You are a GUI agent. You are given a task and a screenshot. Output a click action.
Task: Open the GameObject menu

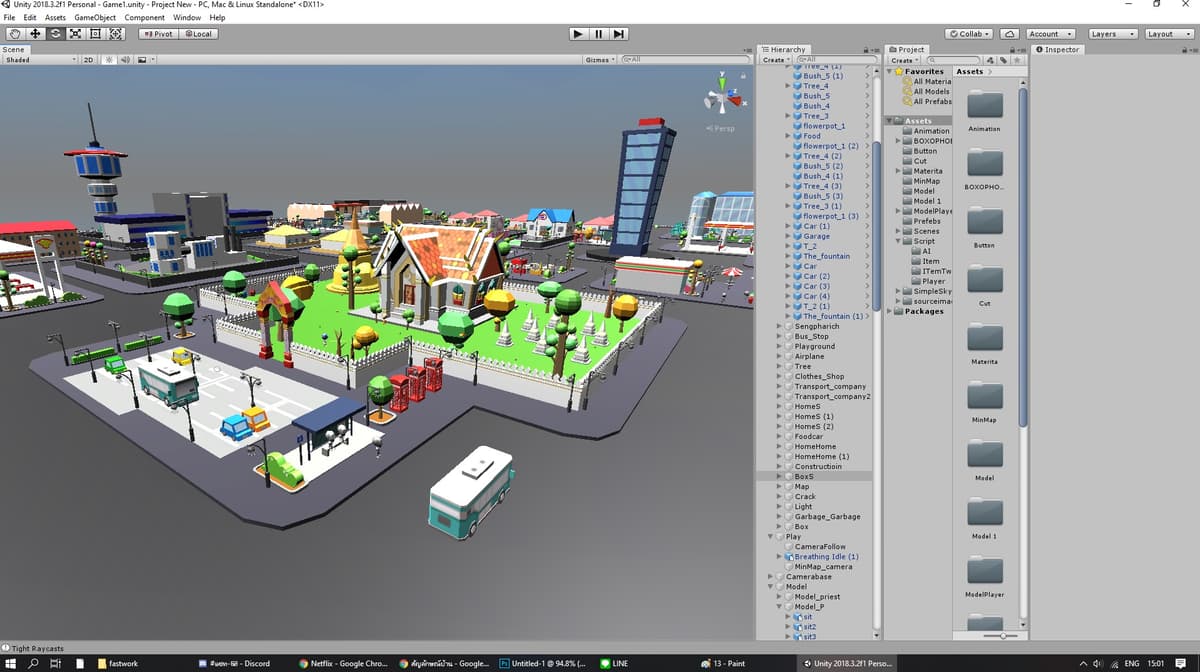coord(94,18)
